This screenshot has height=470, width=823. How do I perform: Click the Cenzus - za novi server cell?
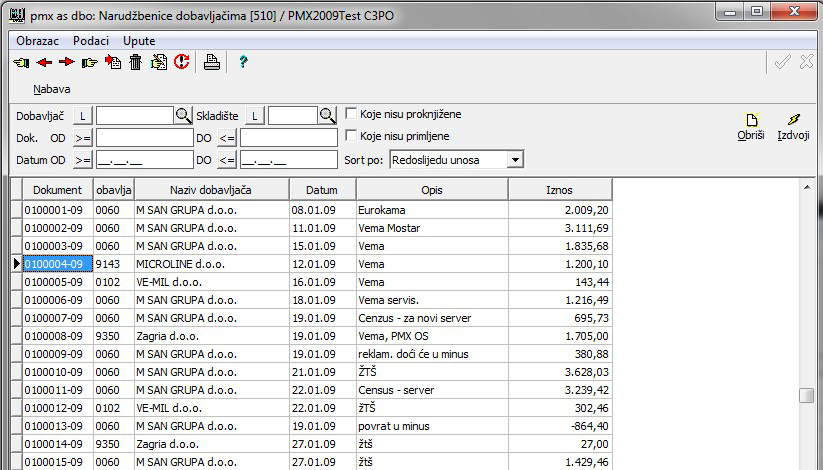tap(432, 318)
